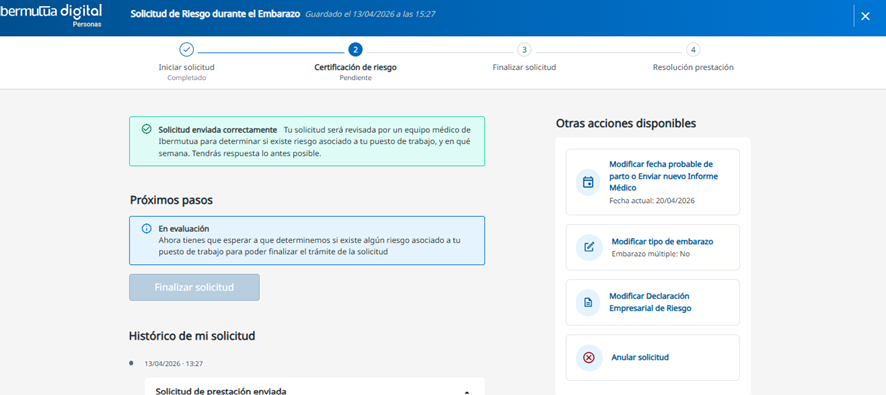886x395 pixels.
Task: Select step 4 circle Resolución prestación
Action: click(x=693, y=50)
